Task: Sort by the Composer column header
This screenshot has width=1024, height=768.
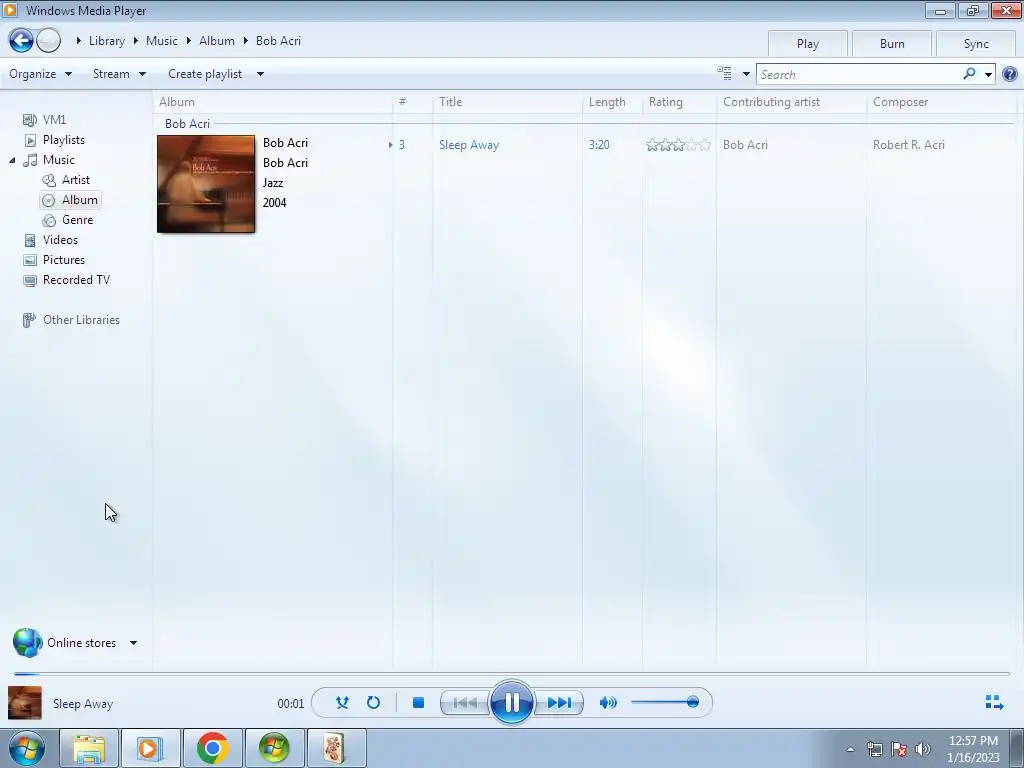Action: coord(941,102)
